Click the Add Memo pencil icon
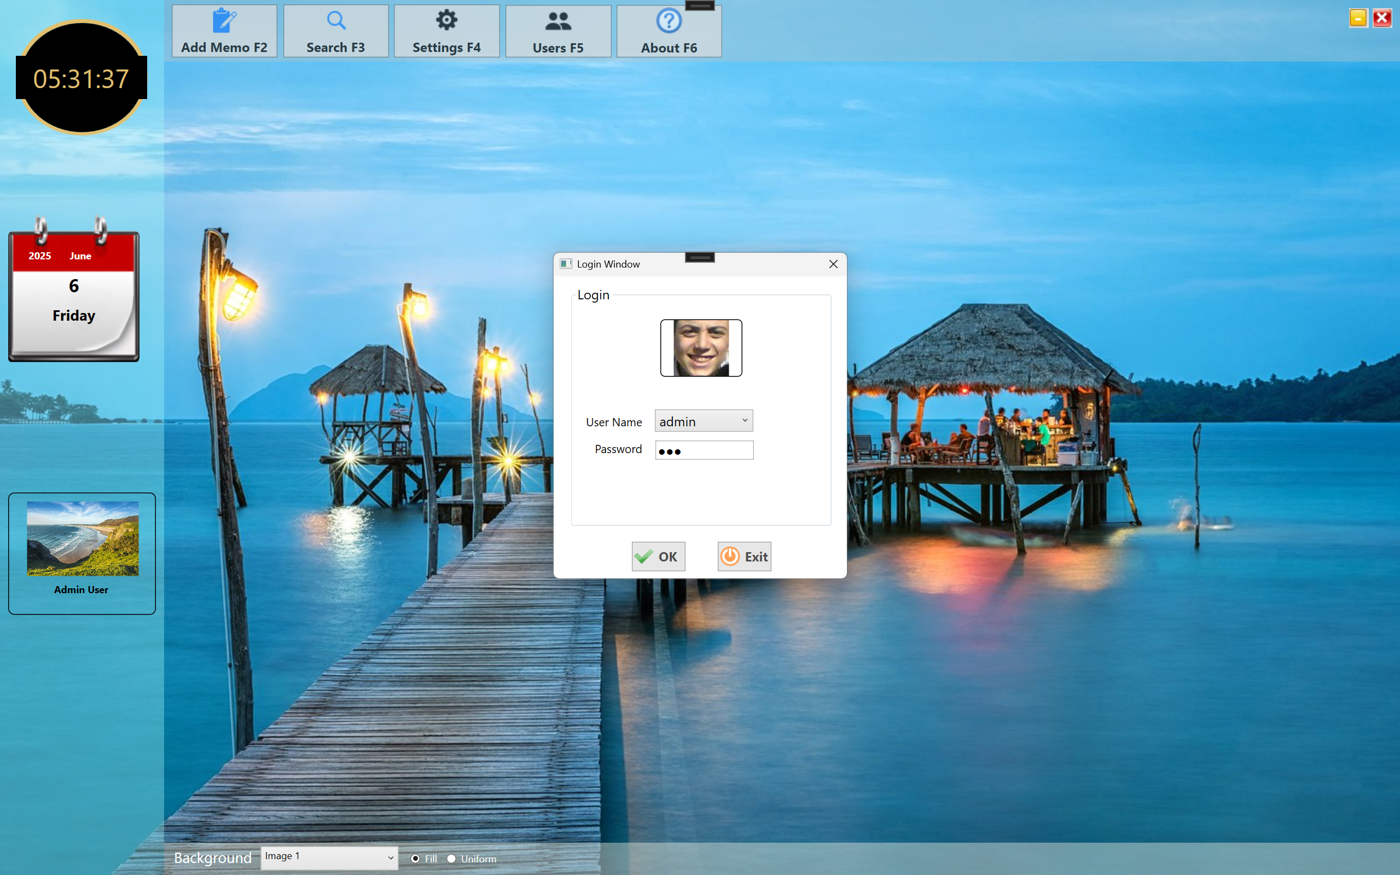 click(x=224, y=21)
